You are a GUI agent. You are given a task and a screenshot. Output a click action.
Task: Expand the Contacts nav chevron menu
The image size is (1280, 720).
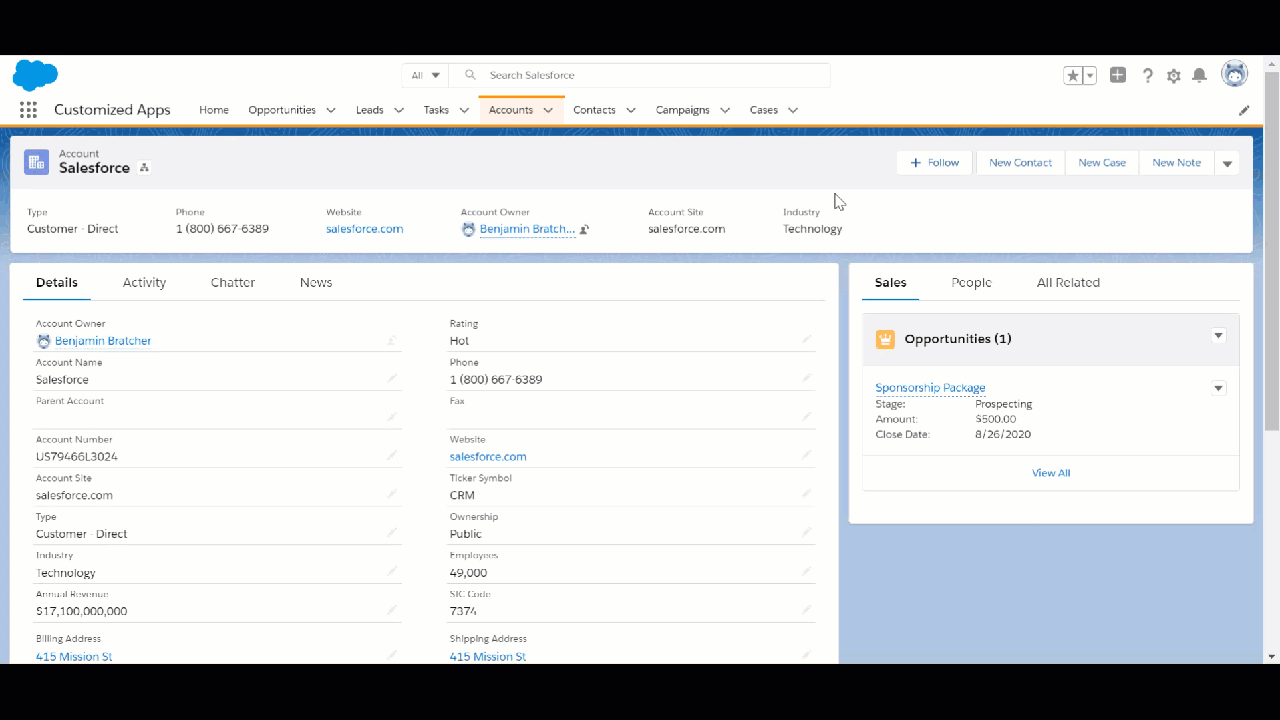coord(631,110)
